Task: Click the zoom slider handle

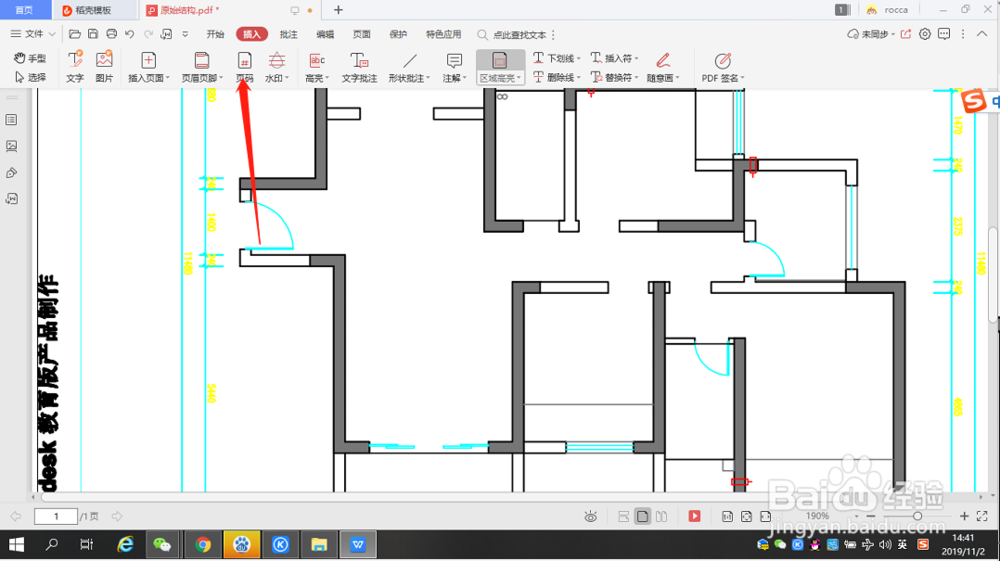Action: 917,516
